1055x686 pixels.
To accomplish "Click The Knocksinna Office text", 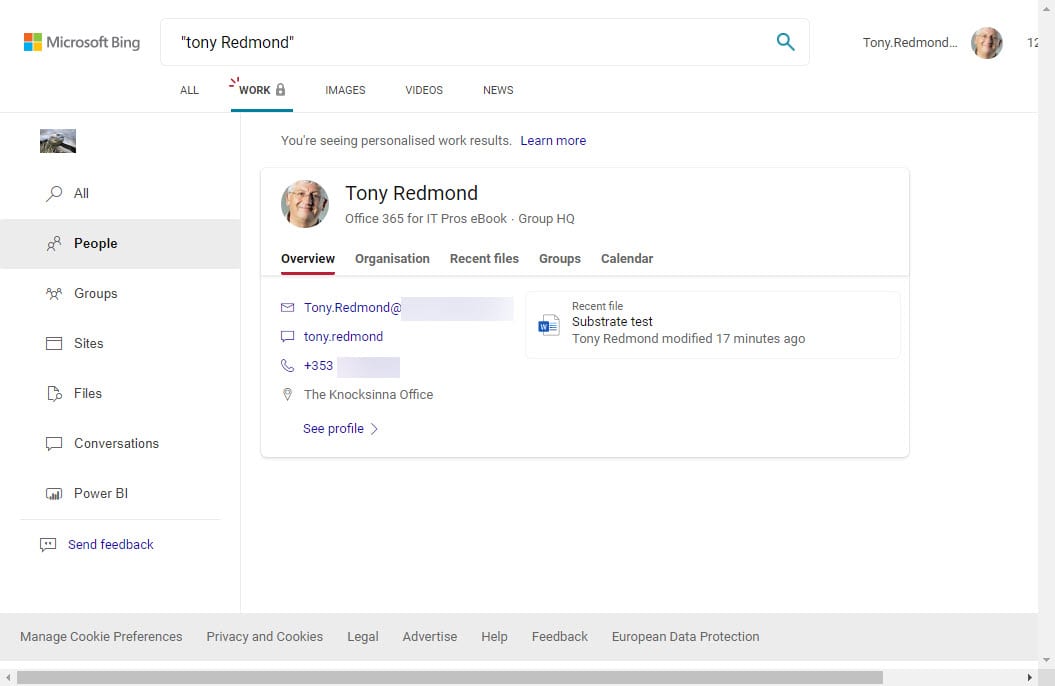I will (x=368, y=395).
